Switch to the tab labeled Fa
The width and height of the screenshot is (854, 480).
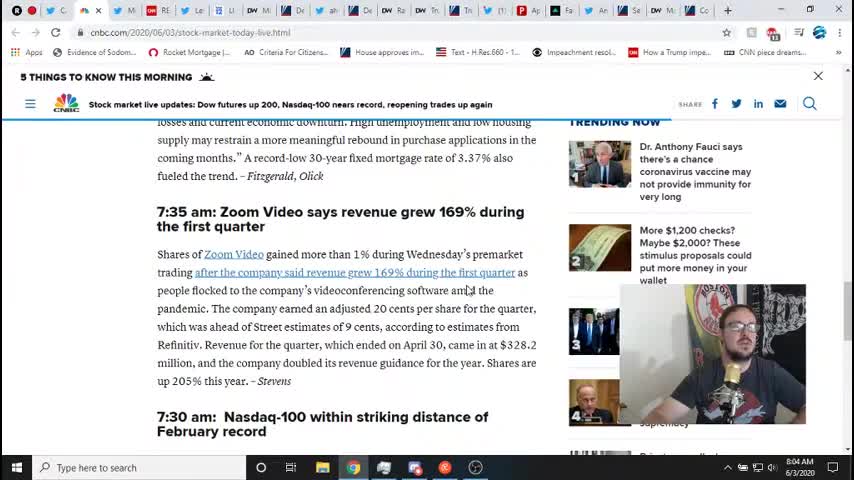[x=563, y=10]
